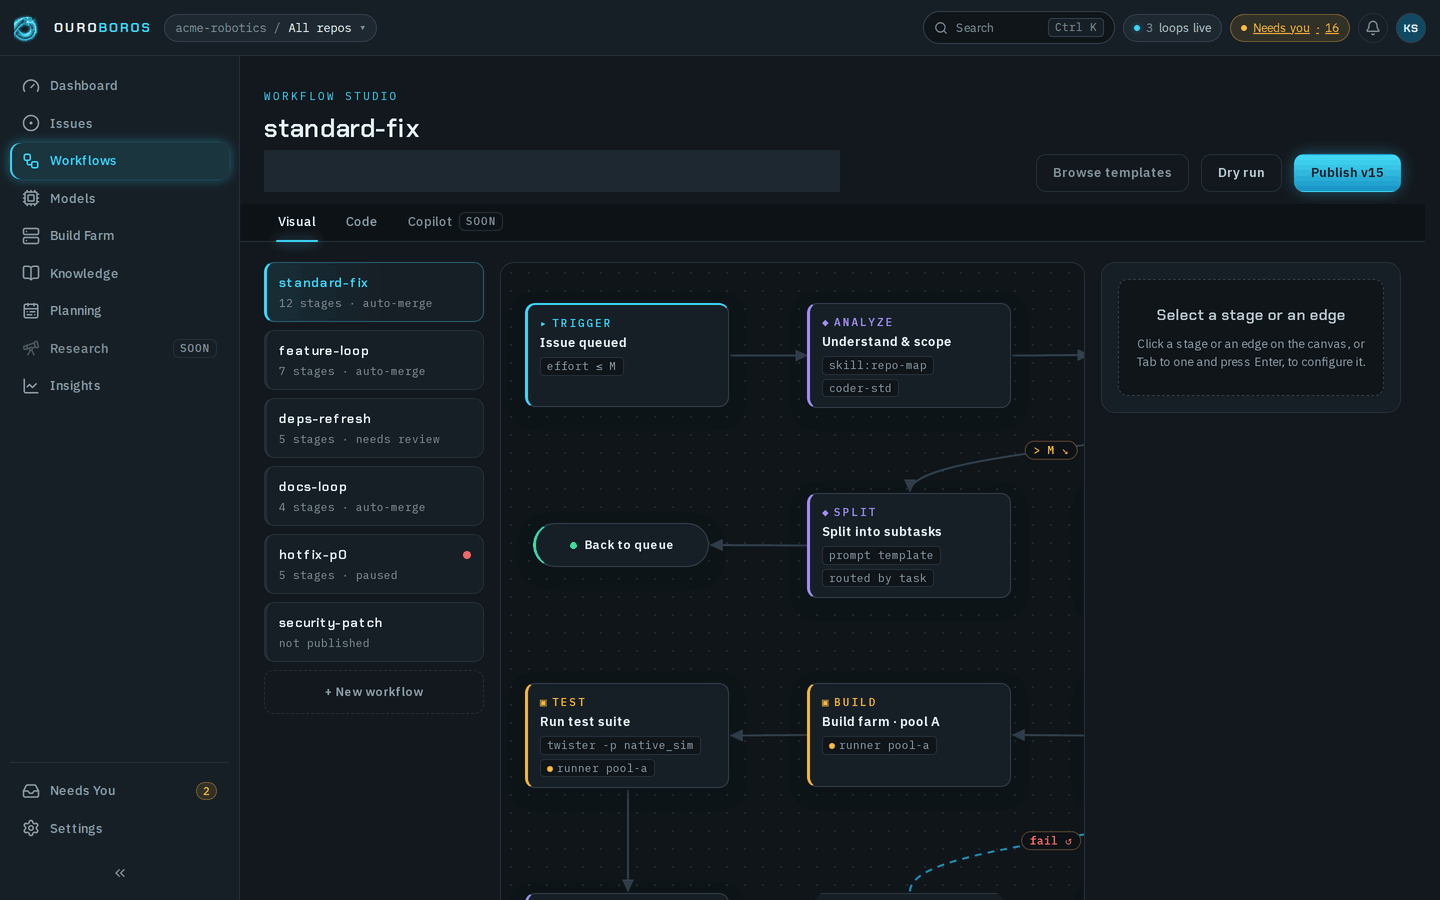The width and height of the screenshot is (1440, 900).
Task: Start a Dry run
Action: pyautogui.click(x=1241, y=173)
